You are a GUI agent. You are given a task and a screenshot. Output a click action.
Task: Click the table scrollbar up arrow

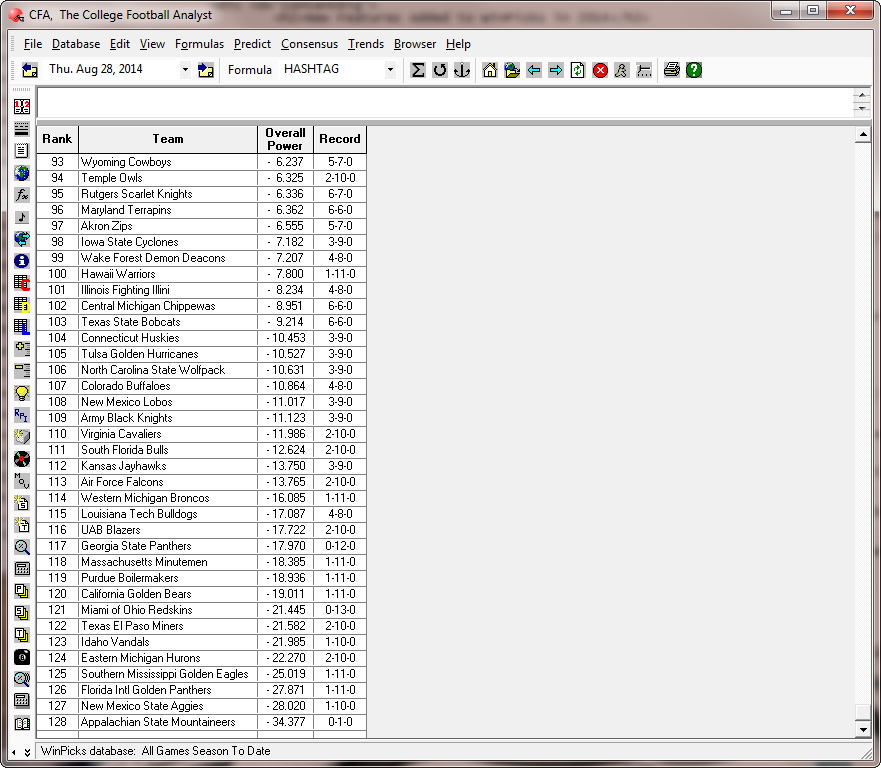[x=862, y=135]
